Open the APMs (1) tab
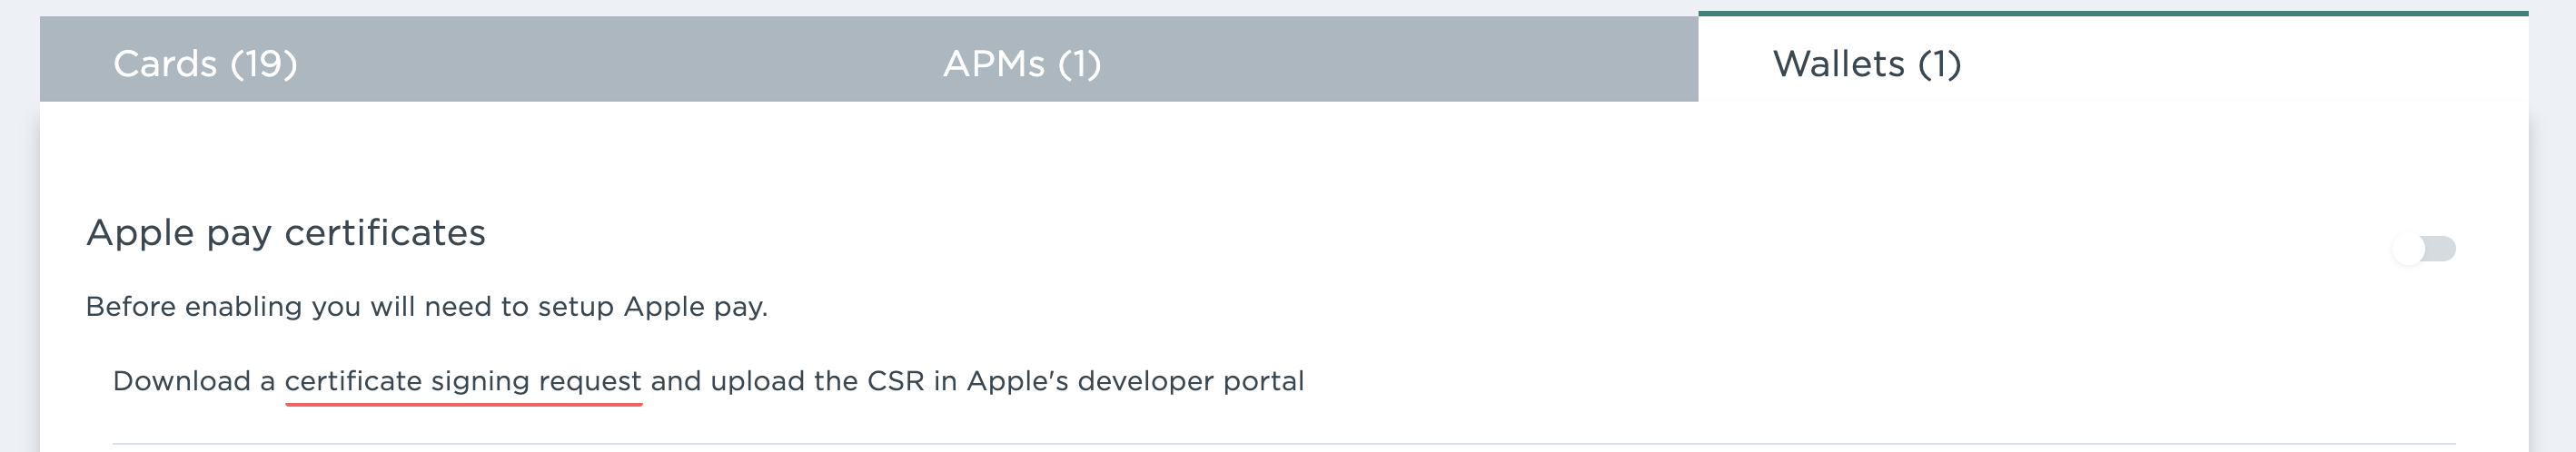Screen dimensions: 2576x452 [x=1021, y=64]
